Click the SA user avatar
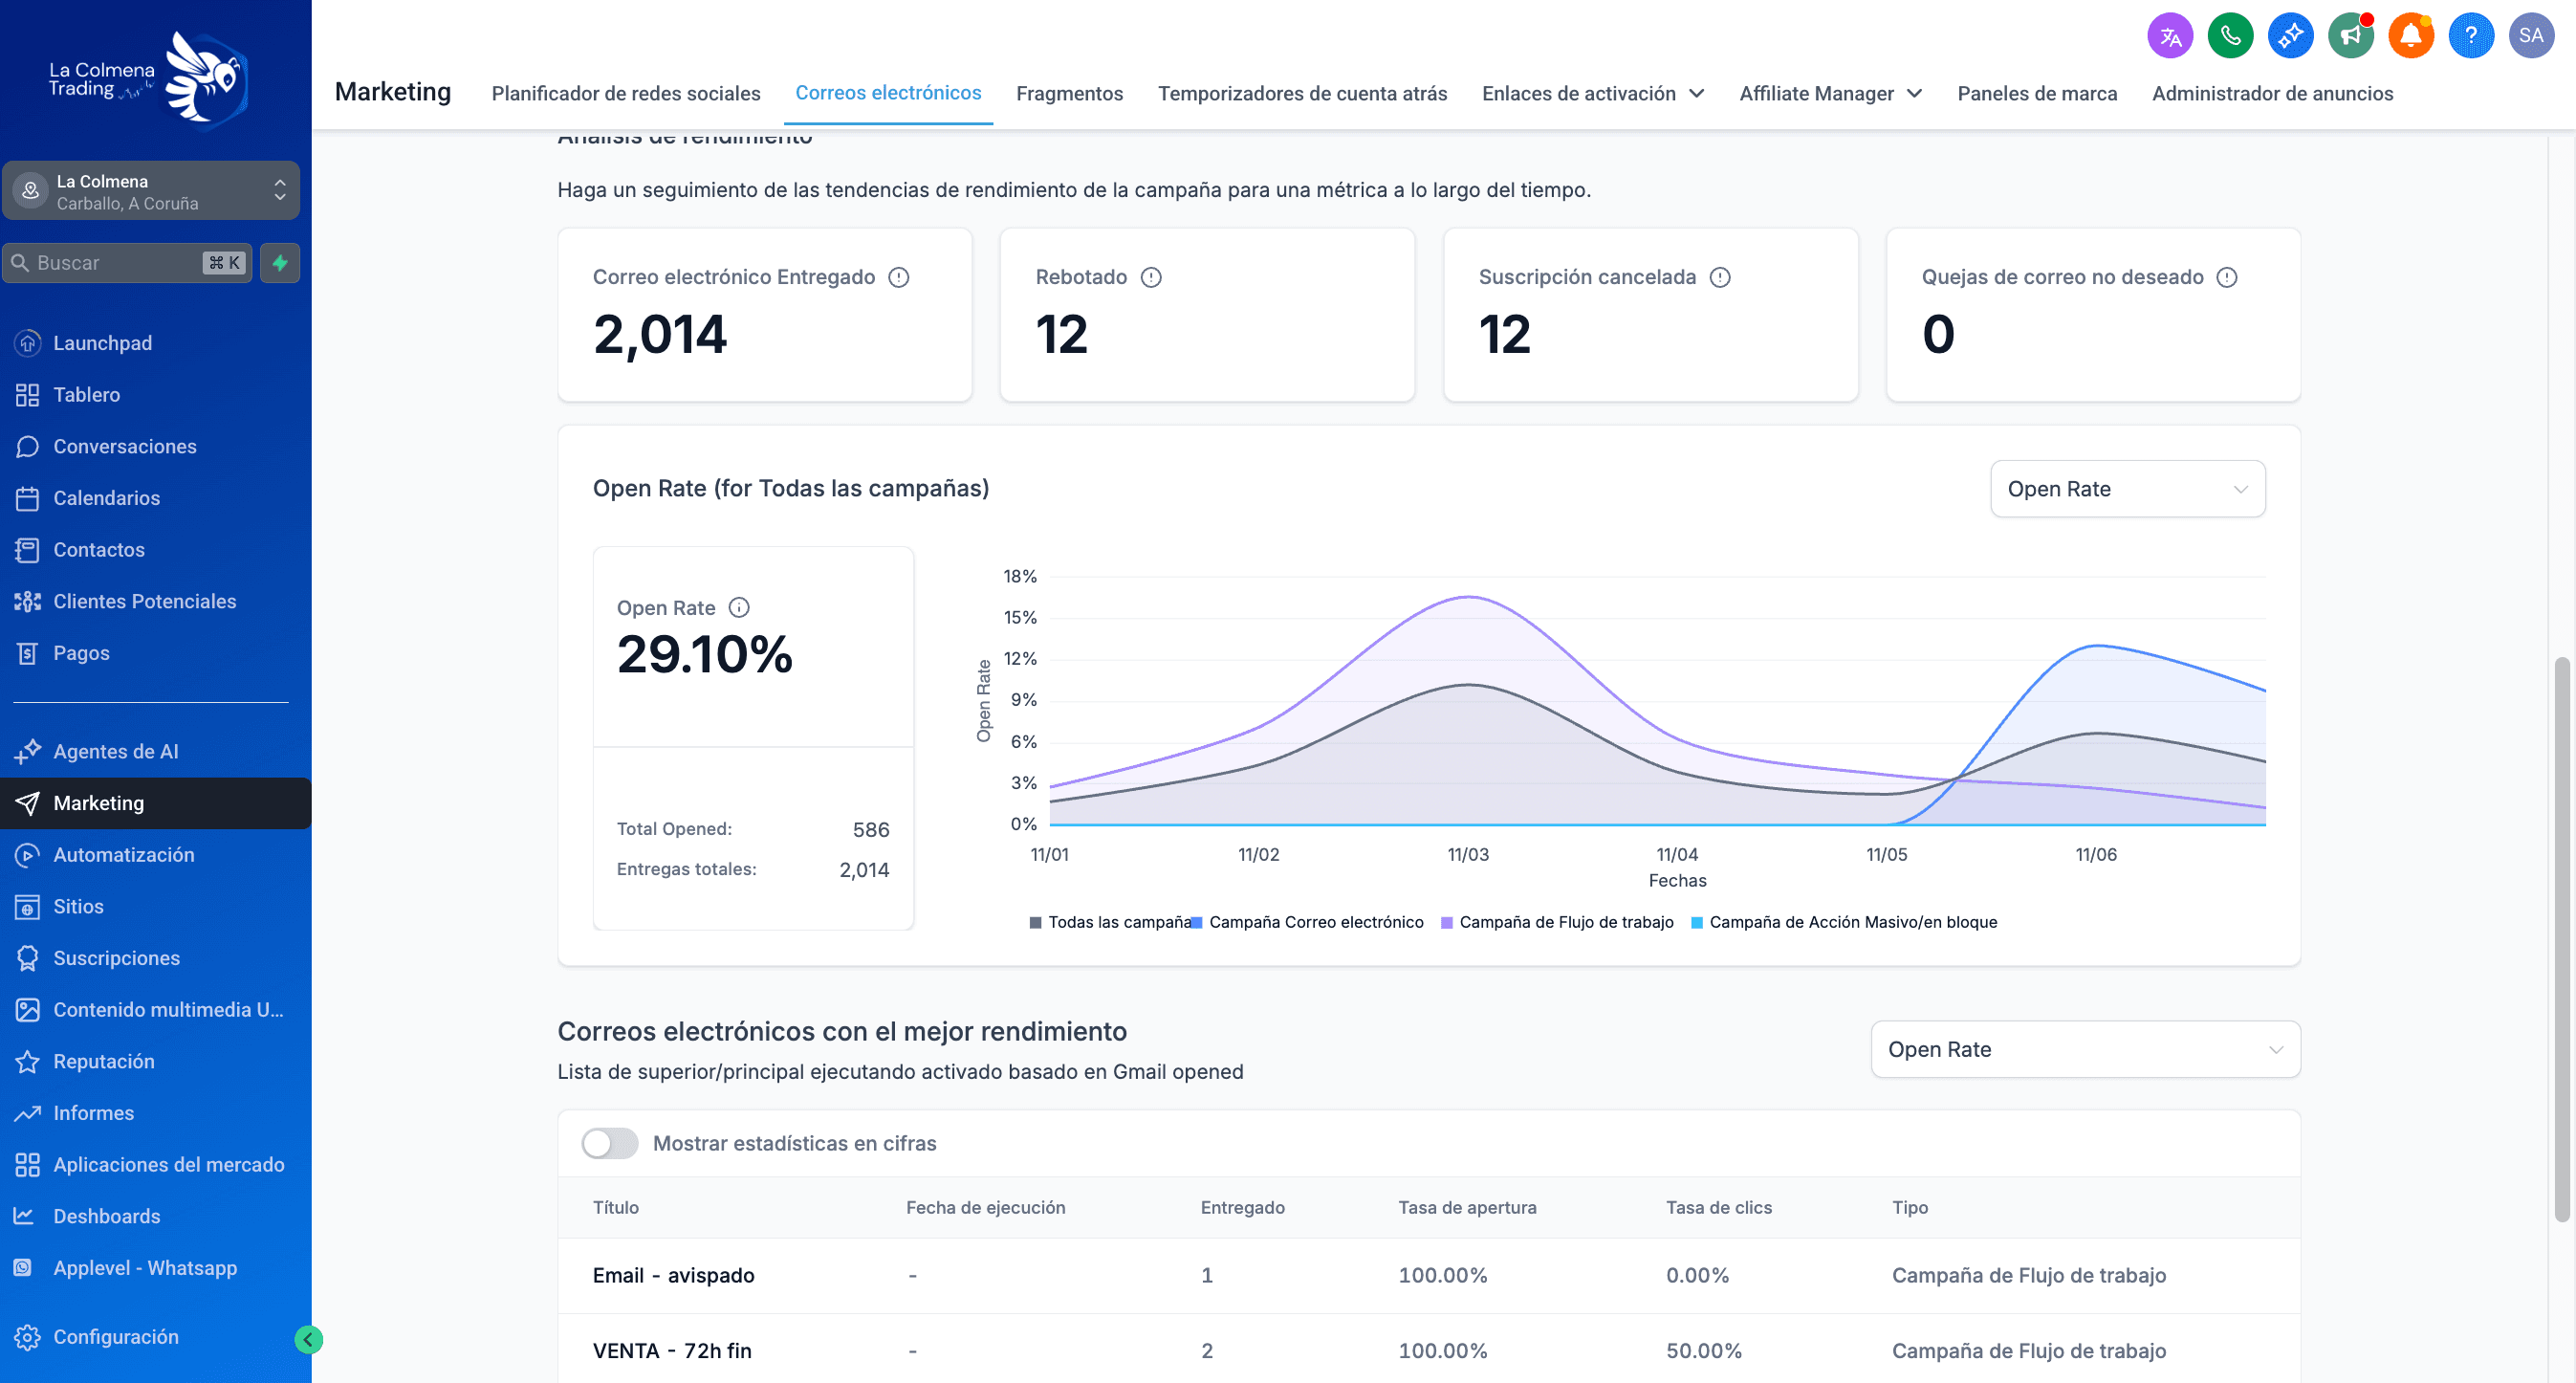 2530,37
